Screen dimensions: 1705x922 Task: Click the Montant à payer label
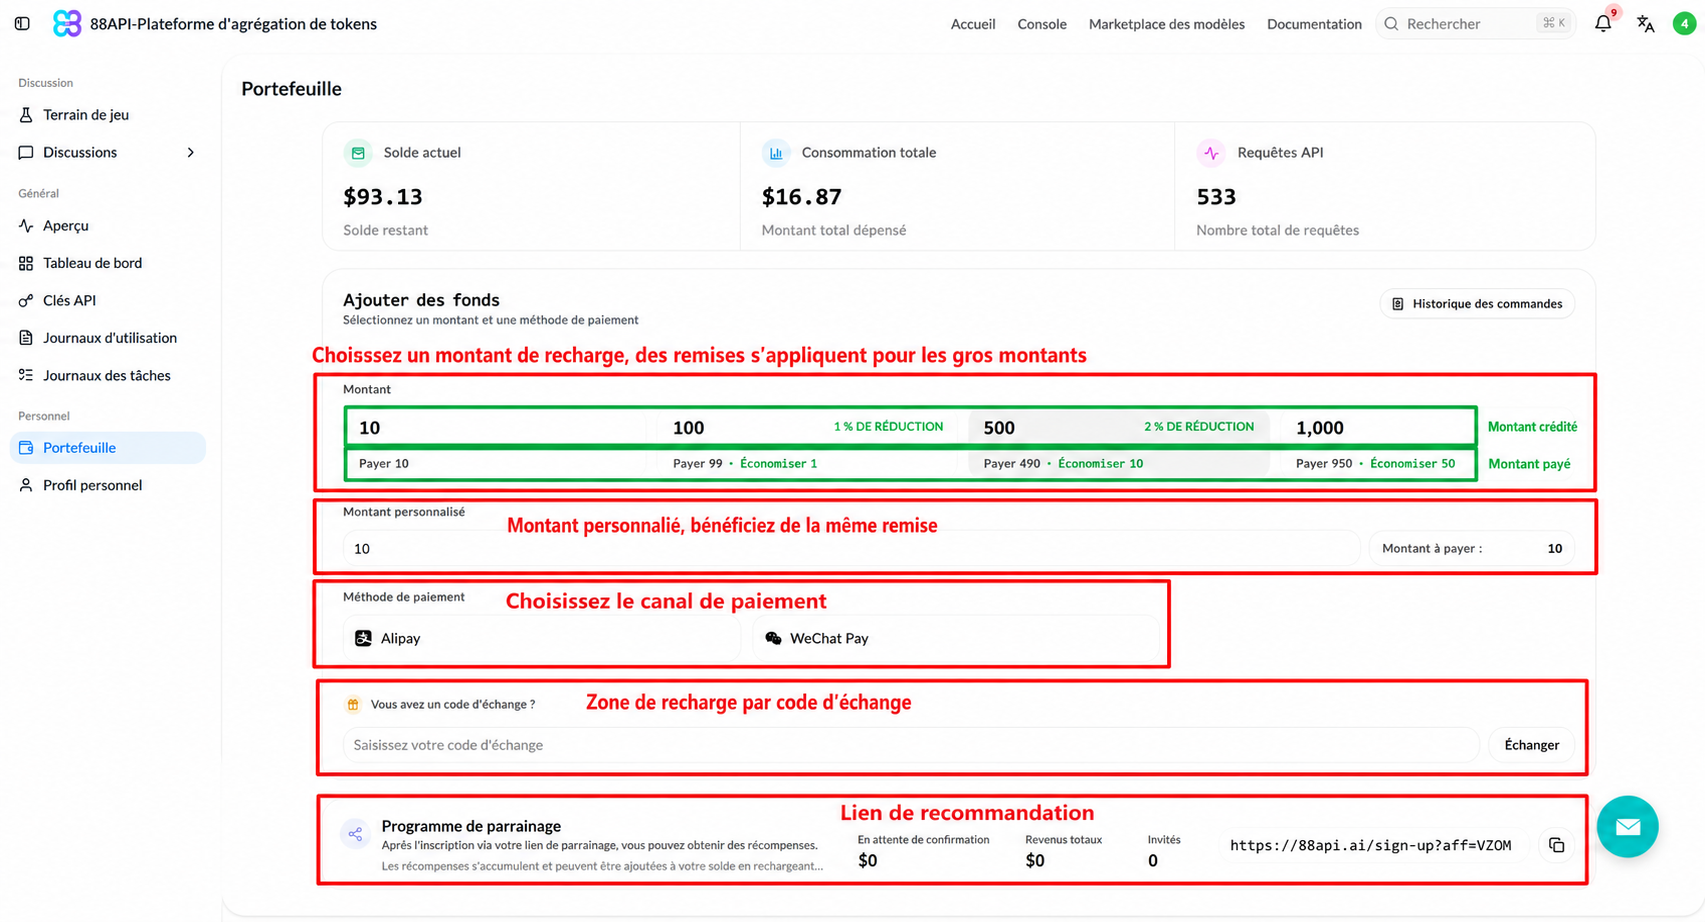click(x=1432, y=549)
